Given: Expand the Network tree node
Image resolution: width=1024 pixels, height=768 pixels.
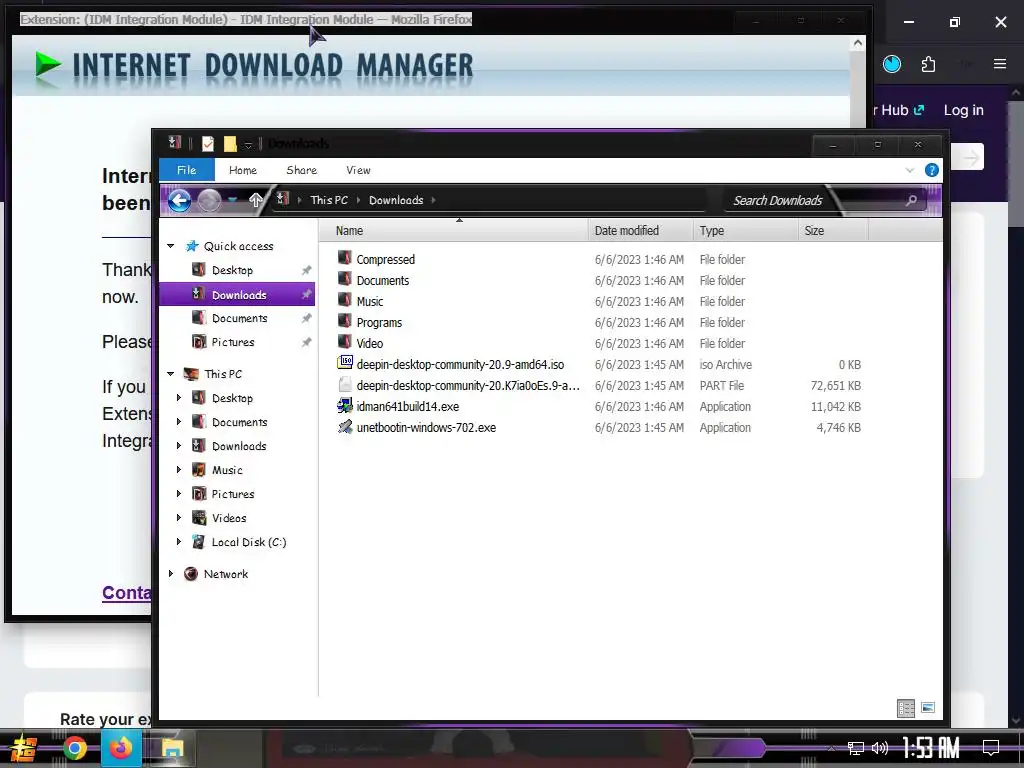Looking at the screenshot, I should click(x=170, y=573).
